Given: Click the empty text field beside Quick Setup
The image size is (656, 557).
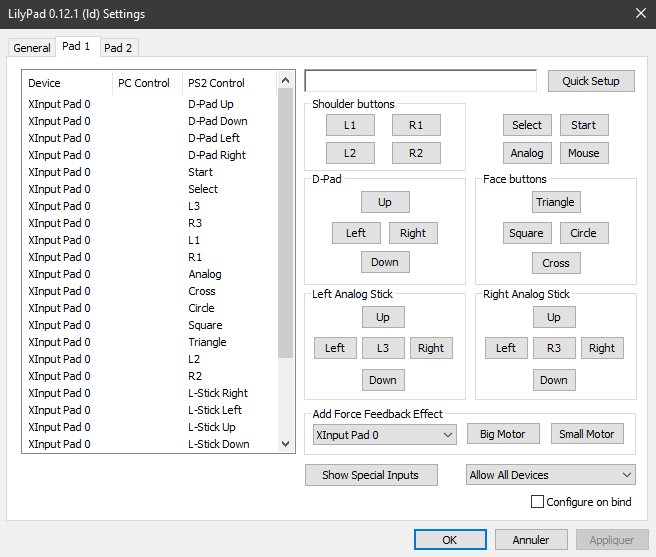Looking at the screenshot, I should (x=420, y=81).
